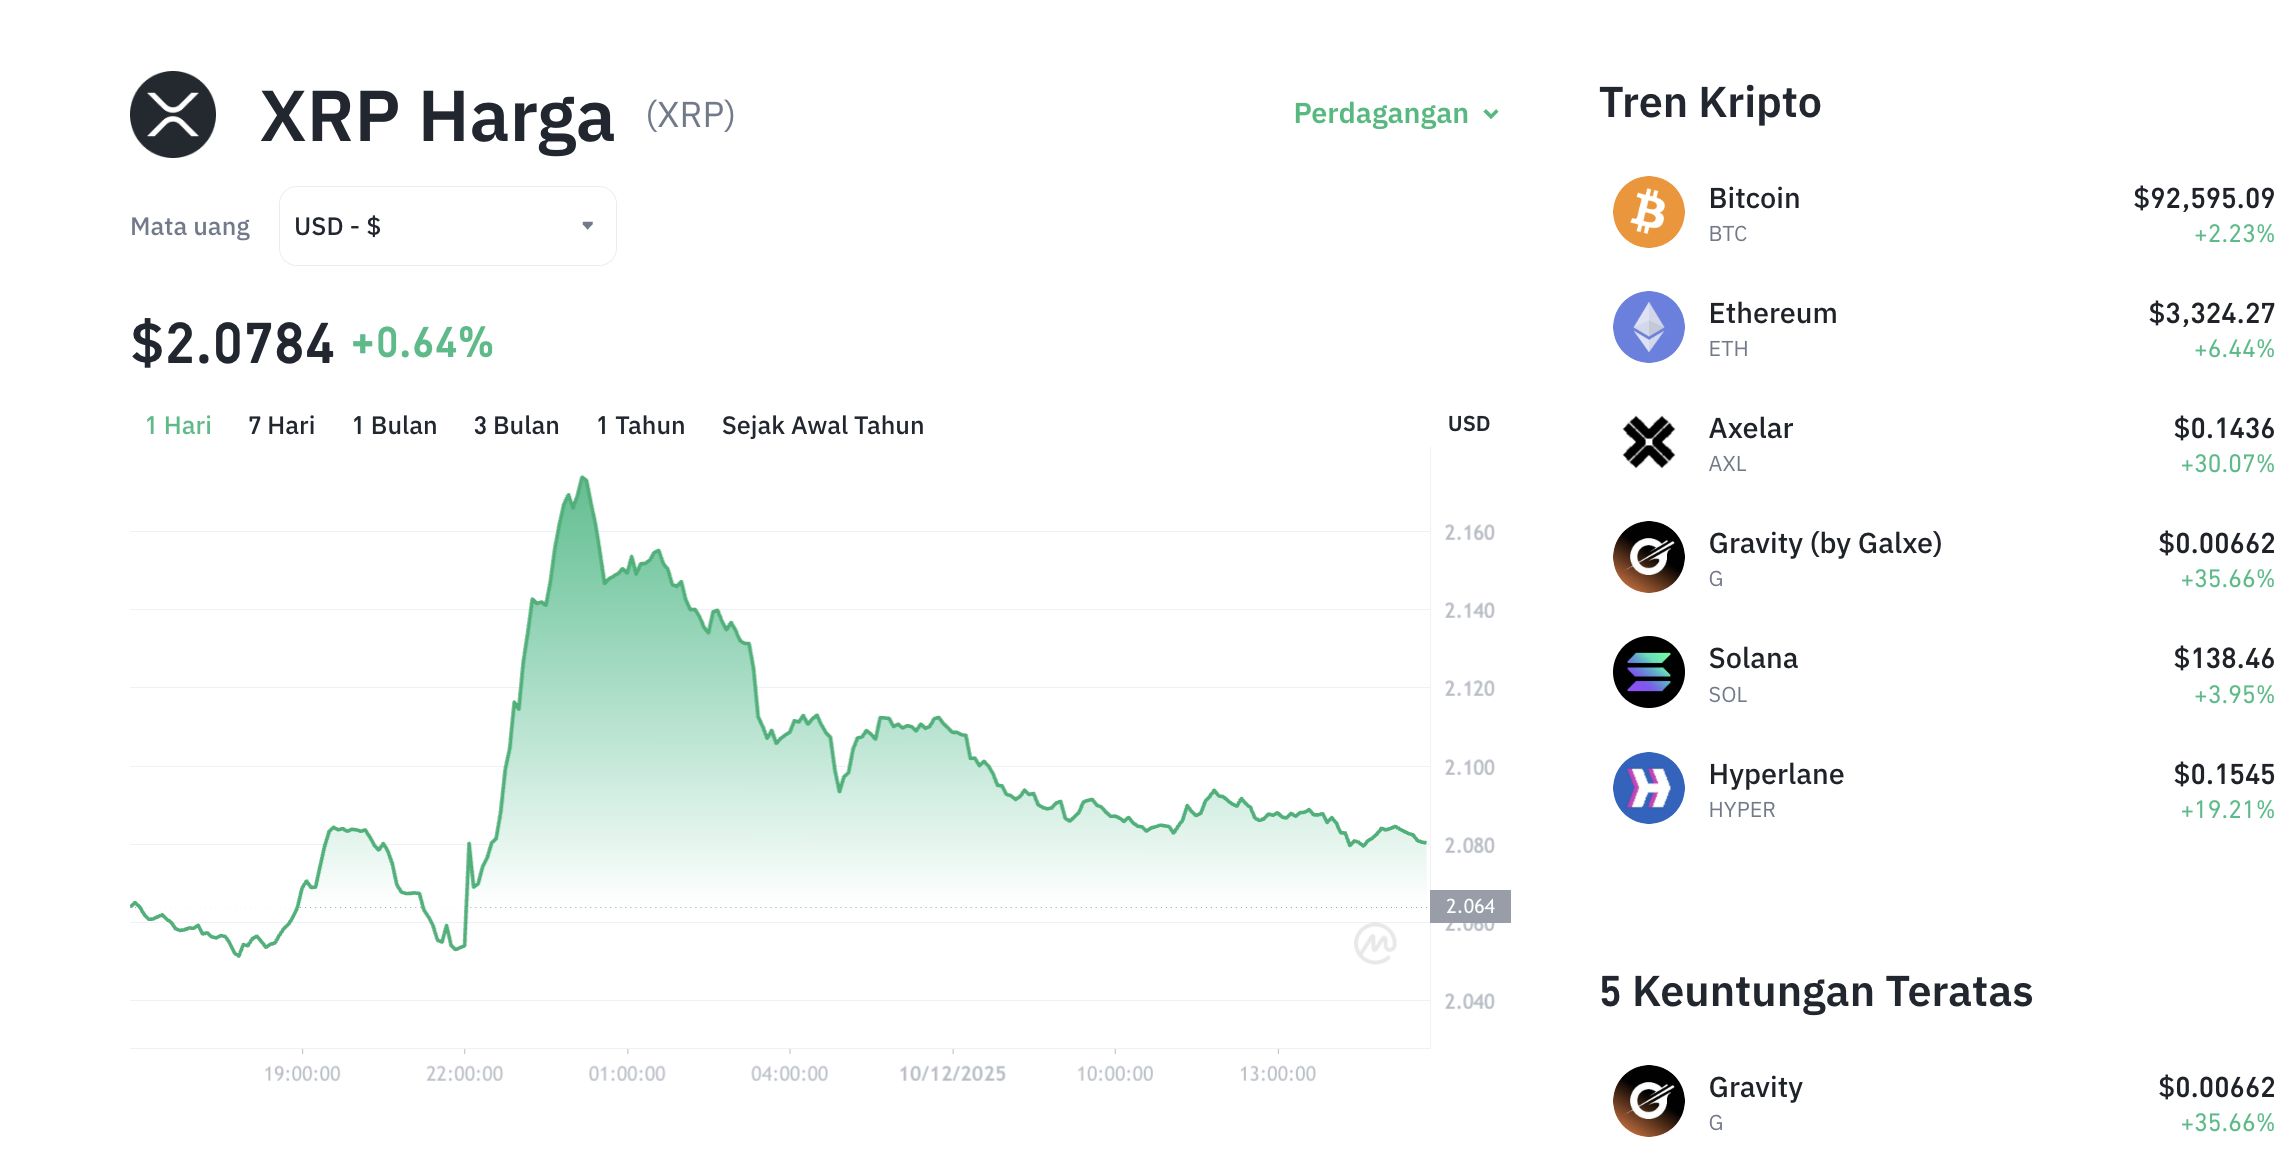Select the 3 Bulan chart period
The height and width of the screenshot is (1156, 2296).
[x=516, y=425]
